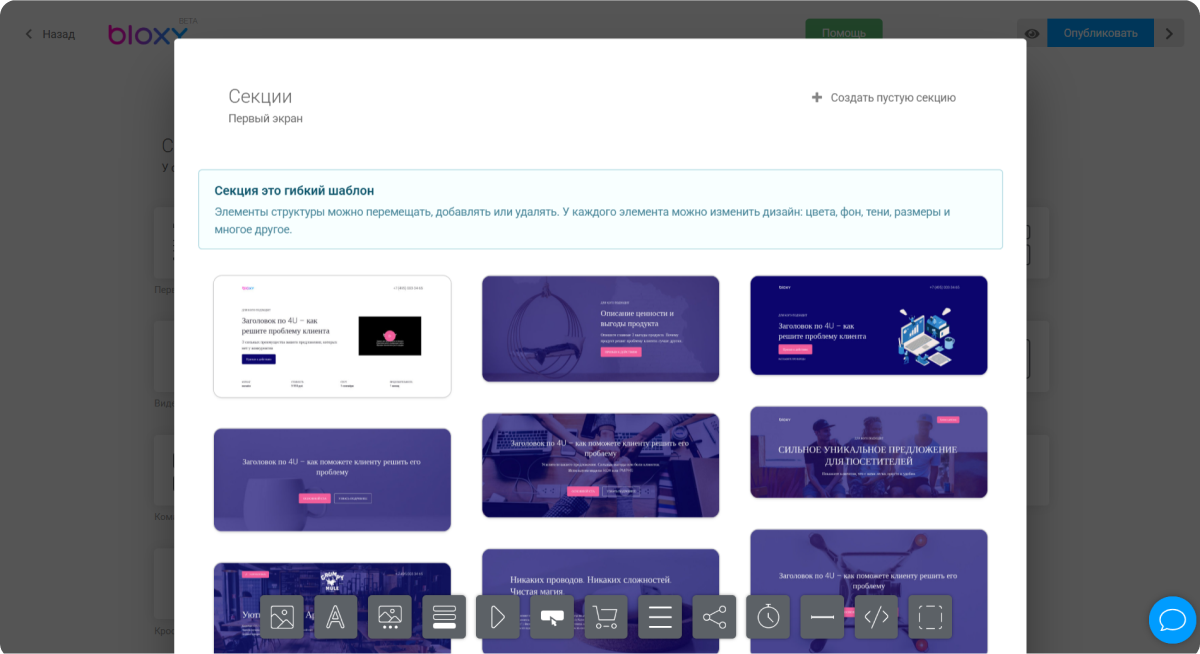This screenshot has width=1200, height=654.
Task: Select the HTML code embed icon
Action: coord(876,617)
